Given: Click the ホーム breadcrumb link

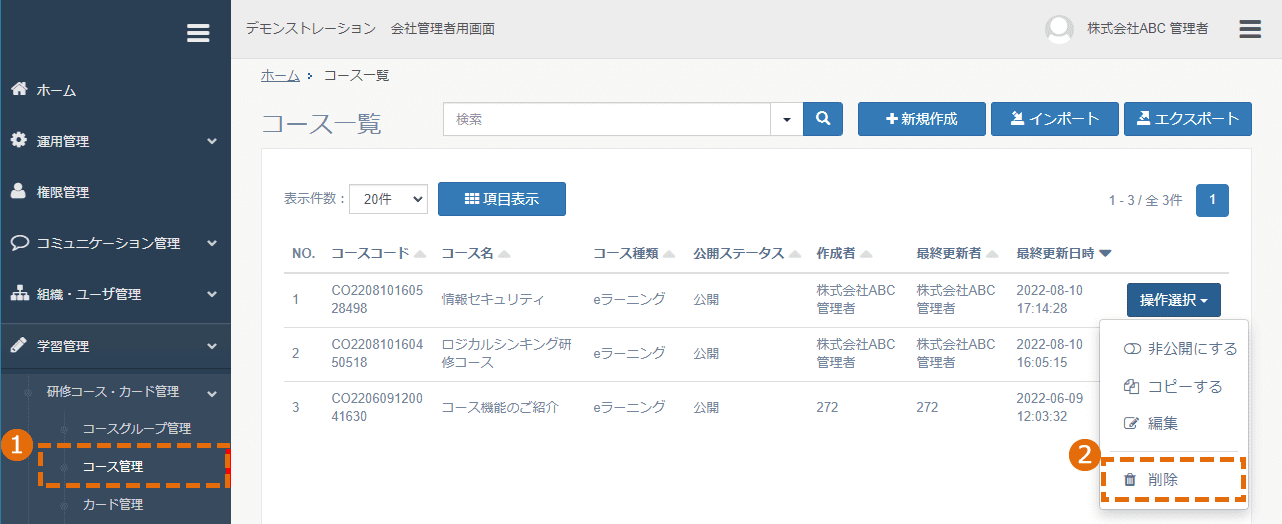Looking at the screenshot, I should coord(280,75).
